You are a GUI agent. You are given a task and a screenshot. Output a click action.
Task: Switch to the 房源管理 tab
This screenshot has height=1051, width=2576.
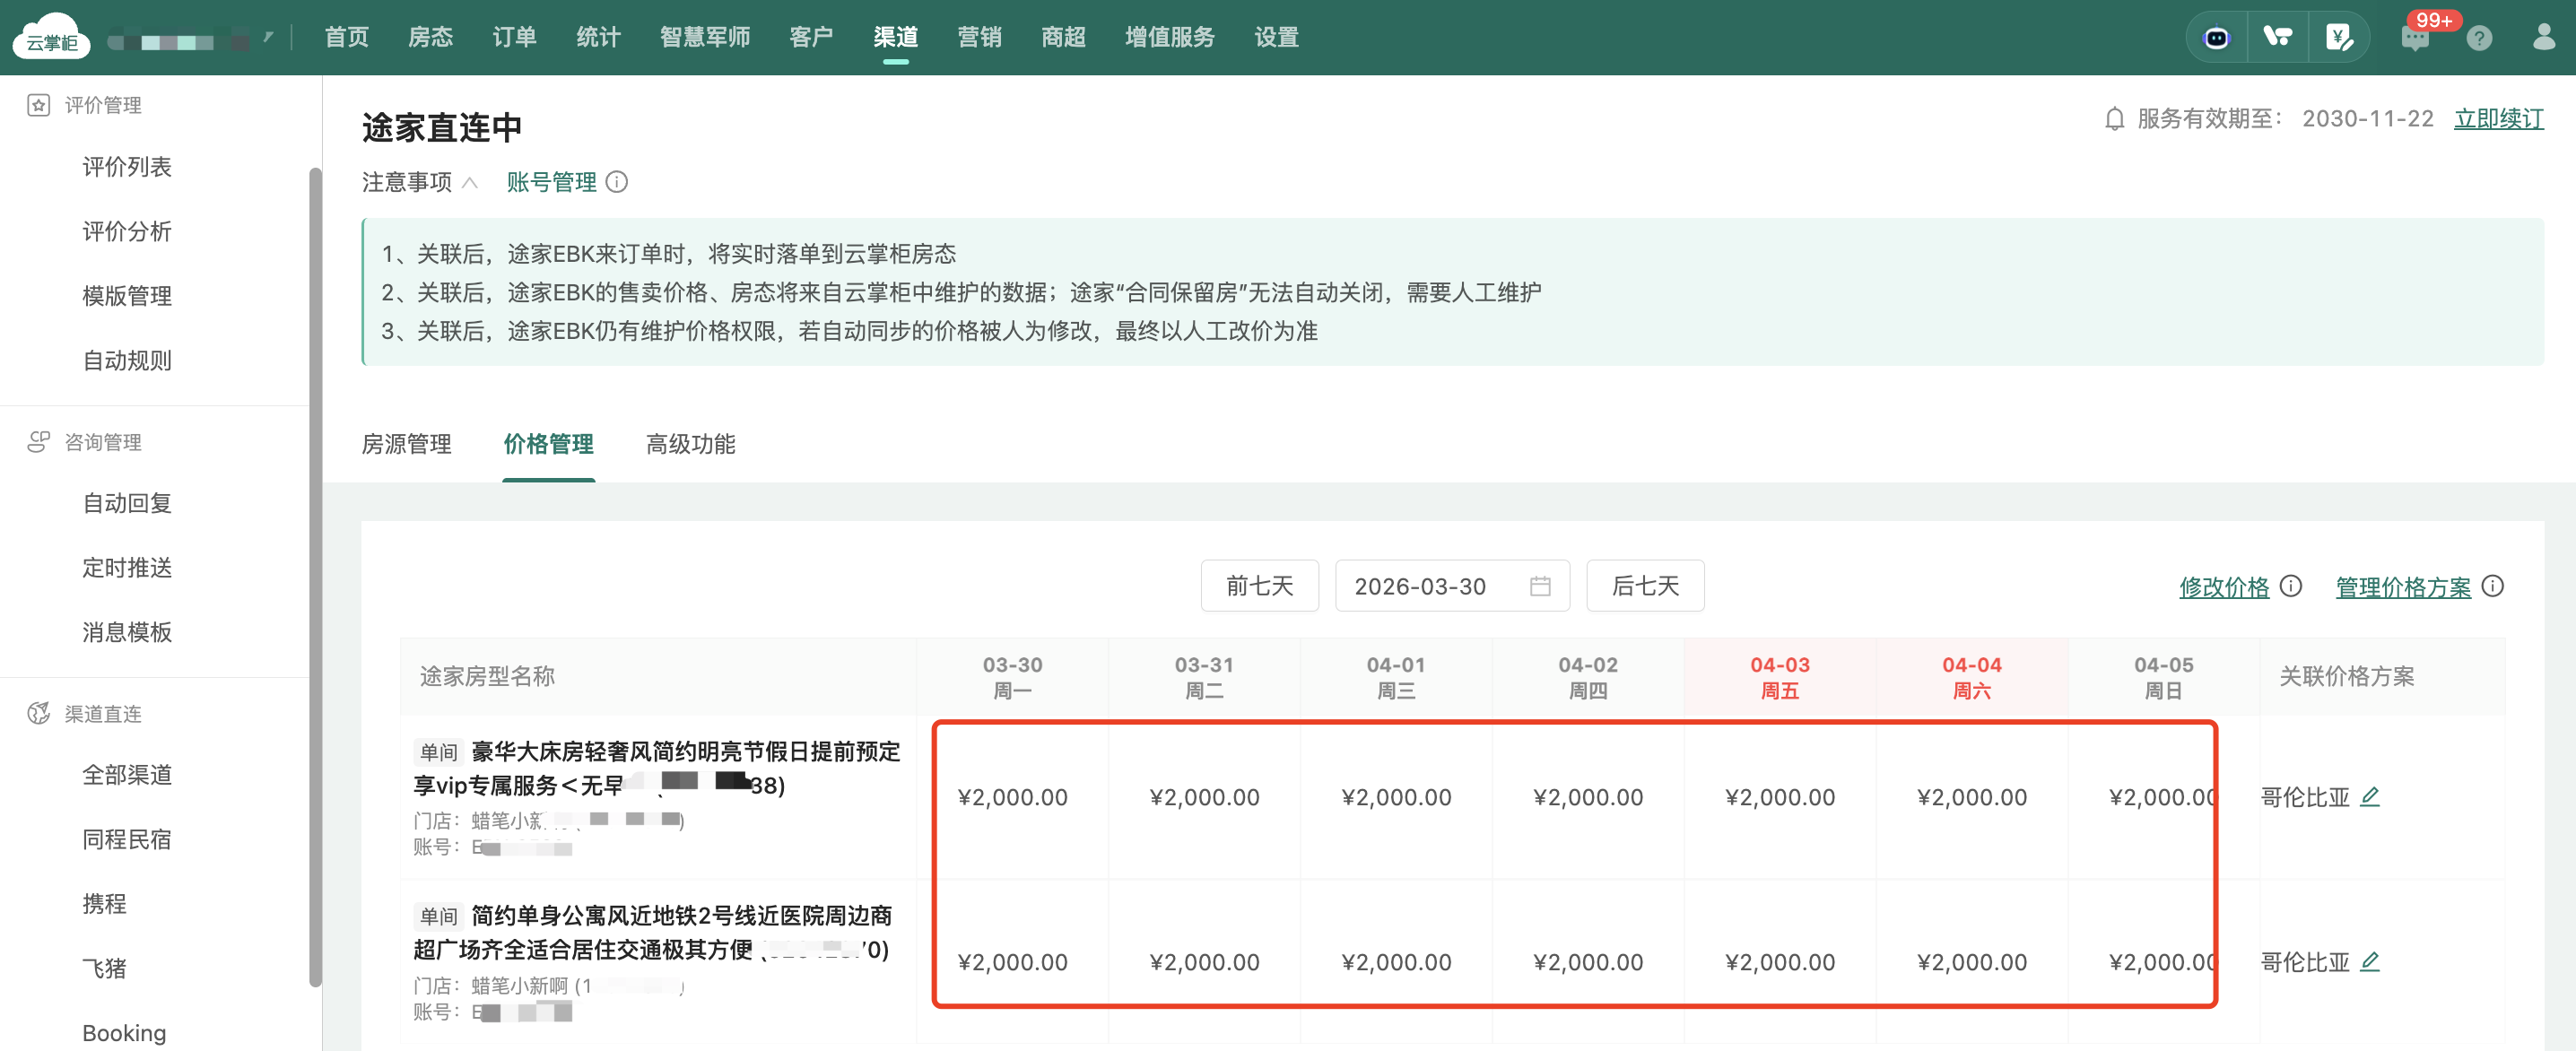tap(406, 444)
